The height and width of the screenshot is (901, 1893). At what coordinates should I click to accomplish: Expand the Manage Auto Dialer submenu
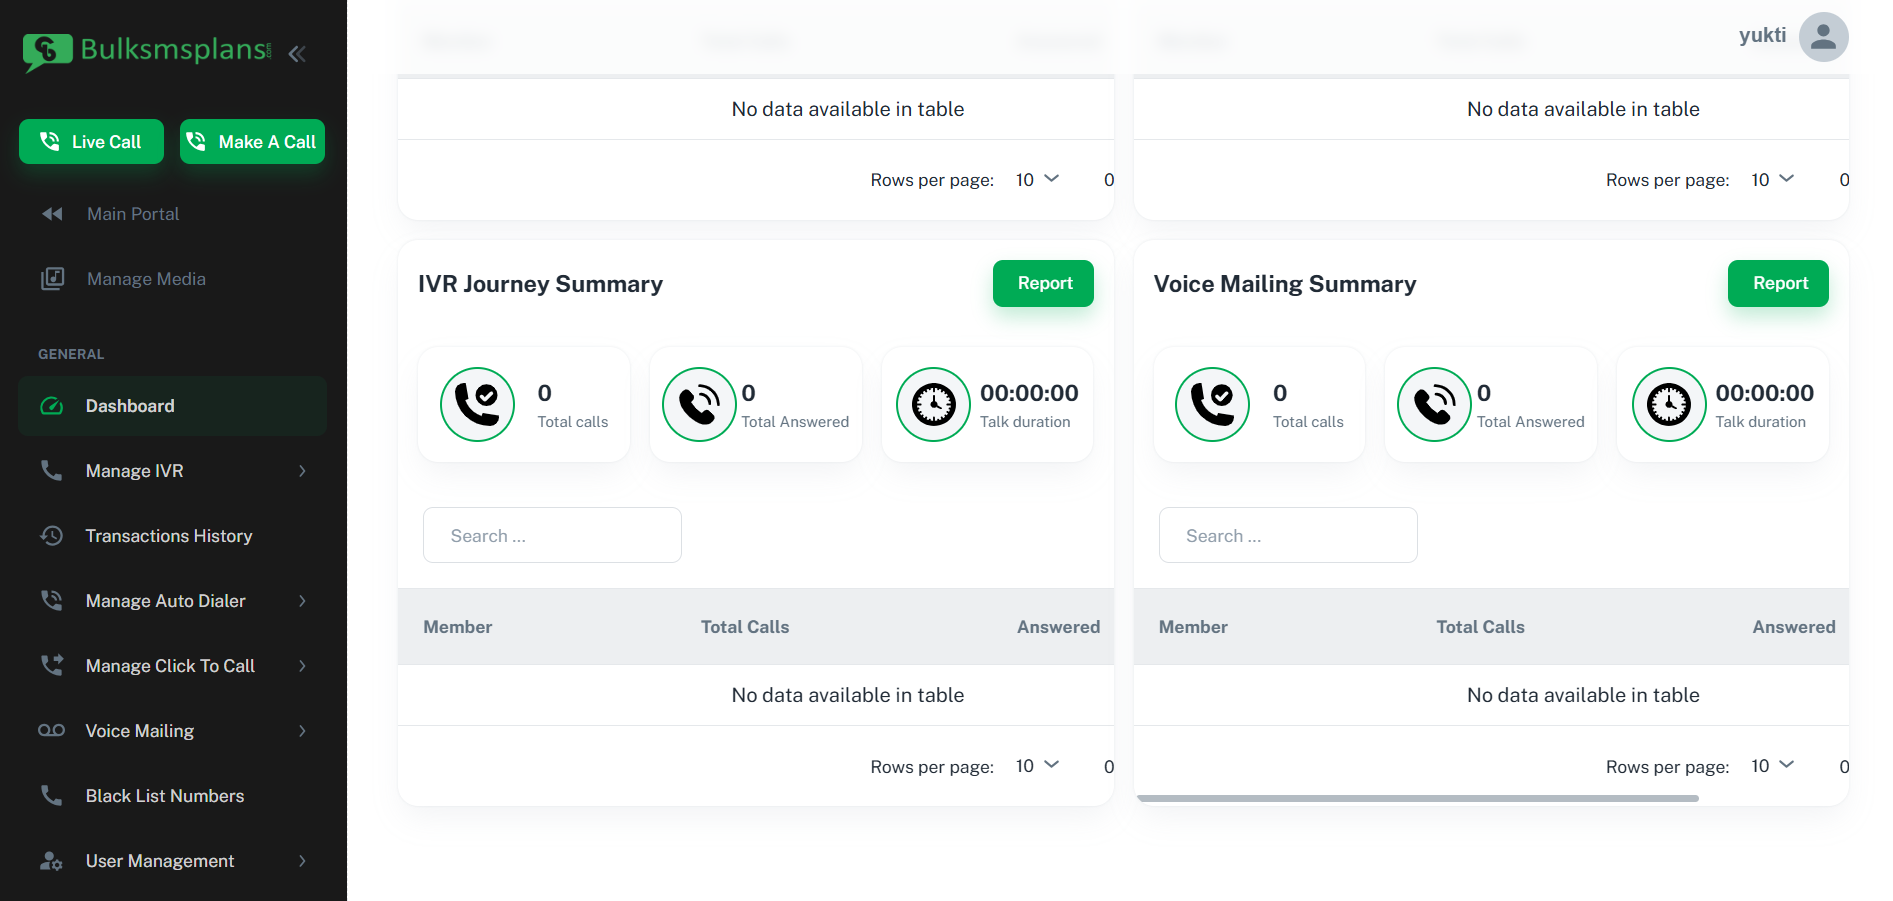coord(302,601)
